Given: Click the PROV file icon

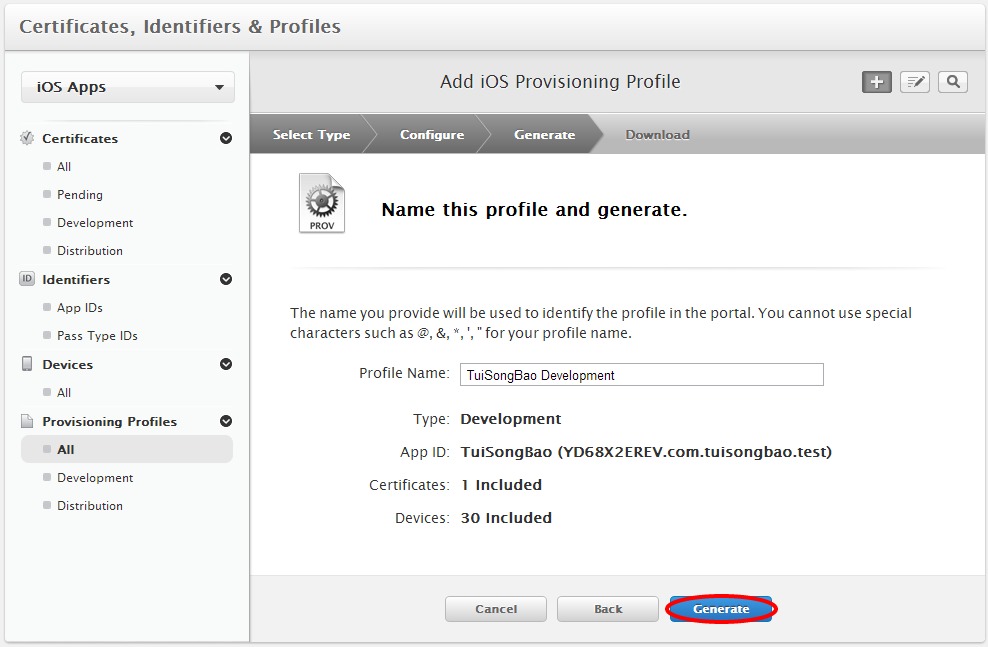Looking at the screenshot, I should 321,204.
